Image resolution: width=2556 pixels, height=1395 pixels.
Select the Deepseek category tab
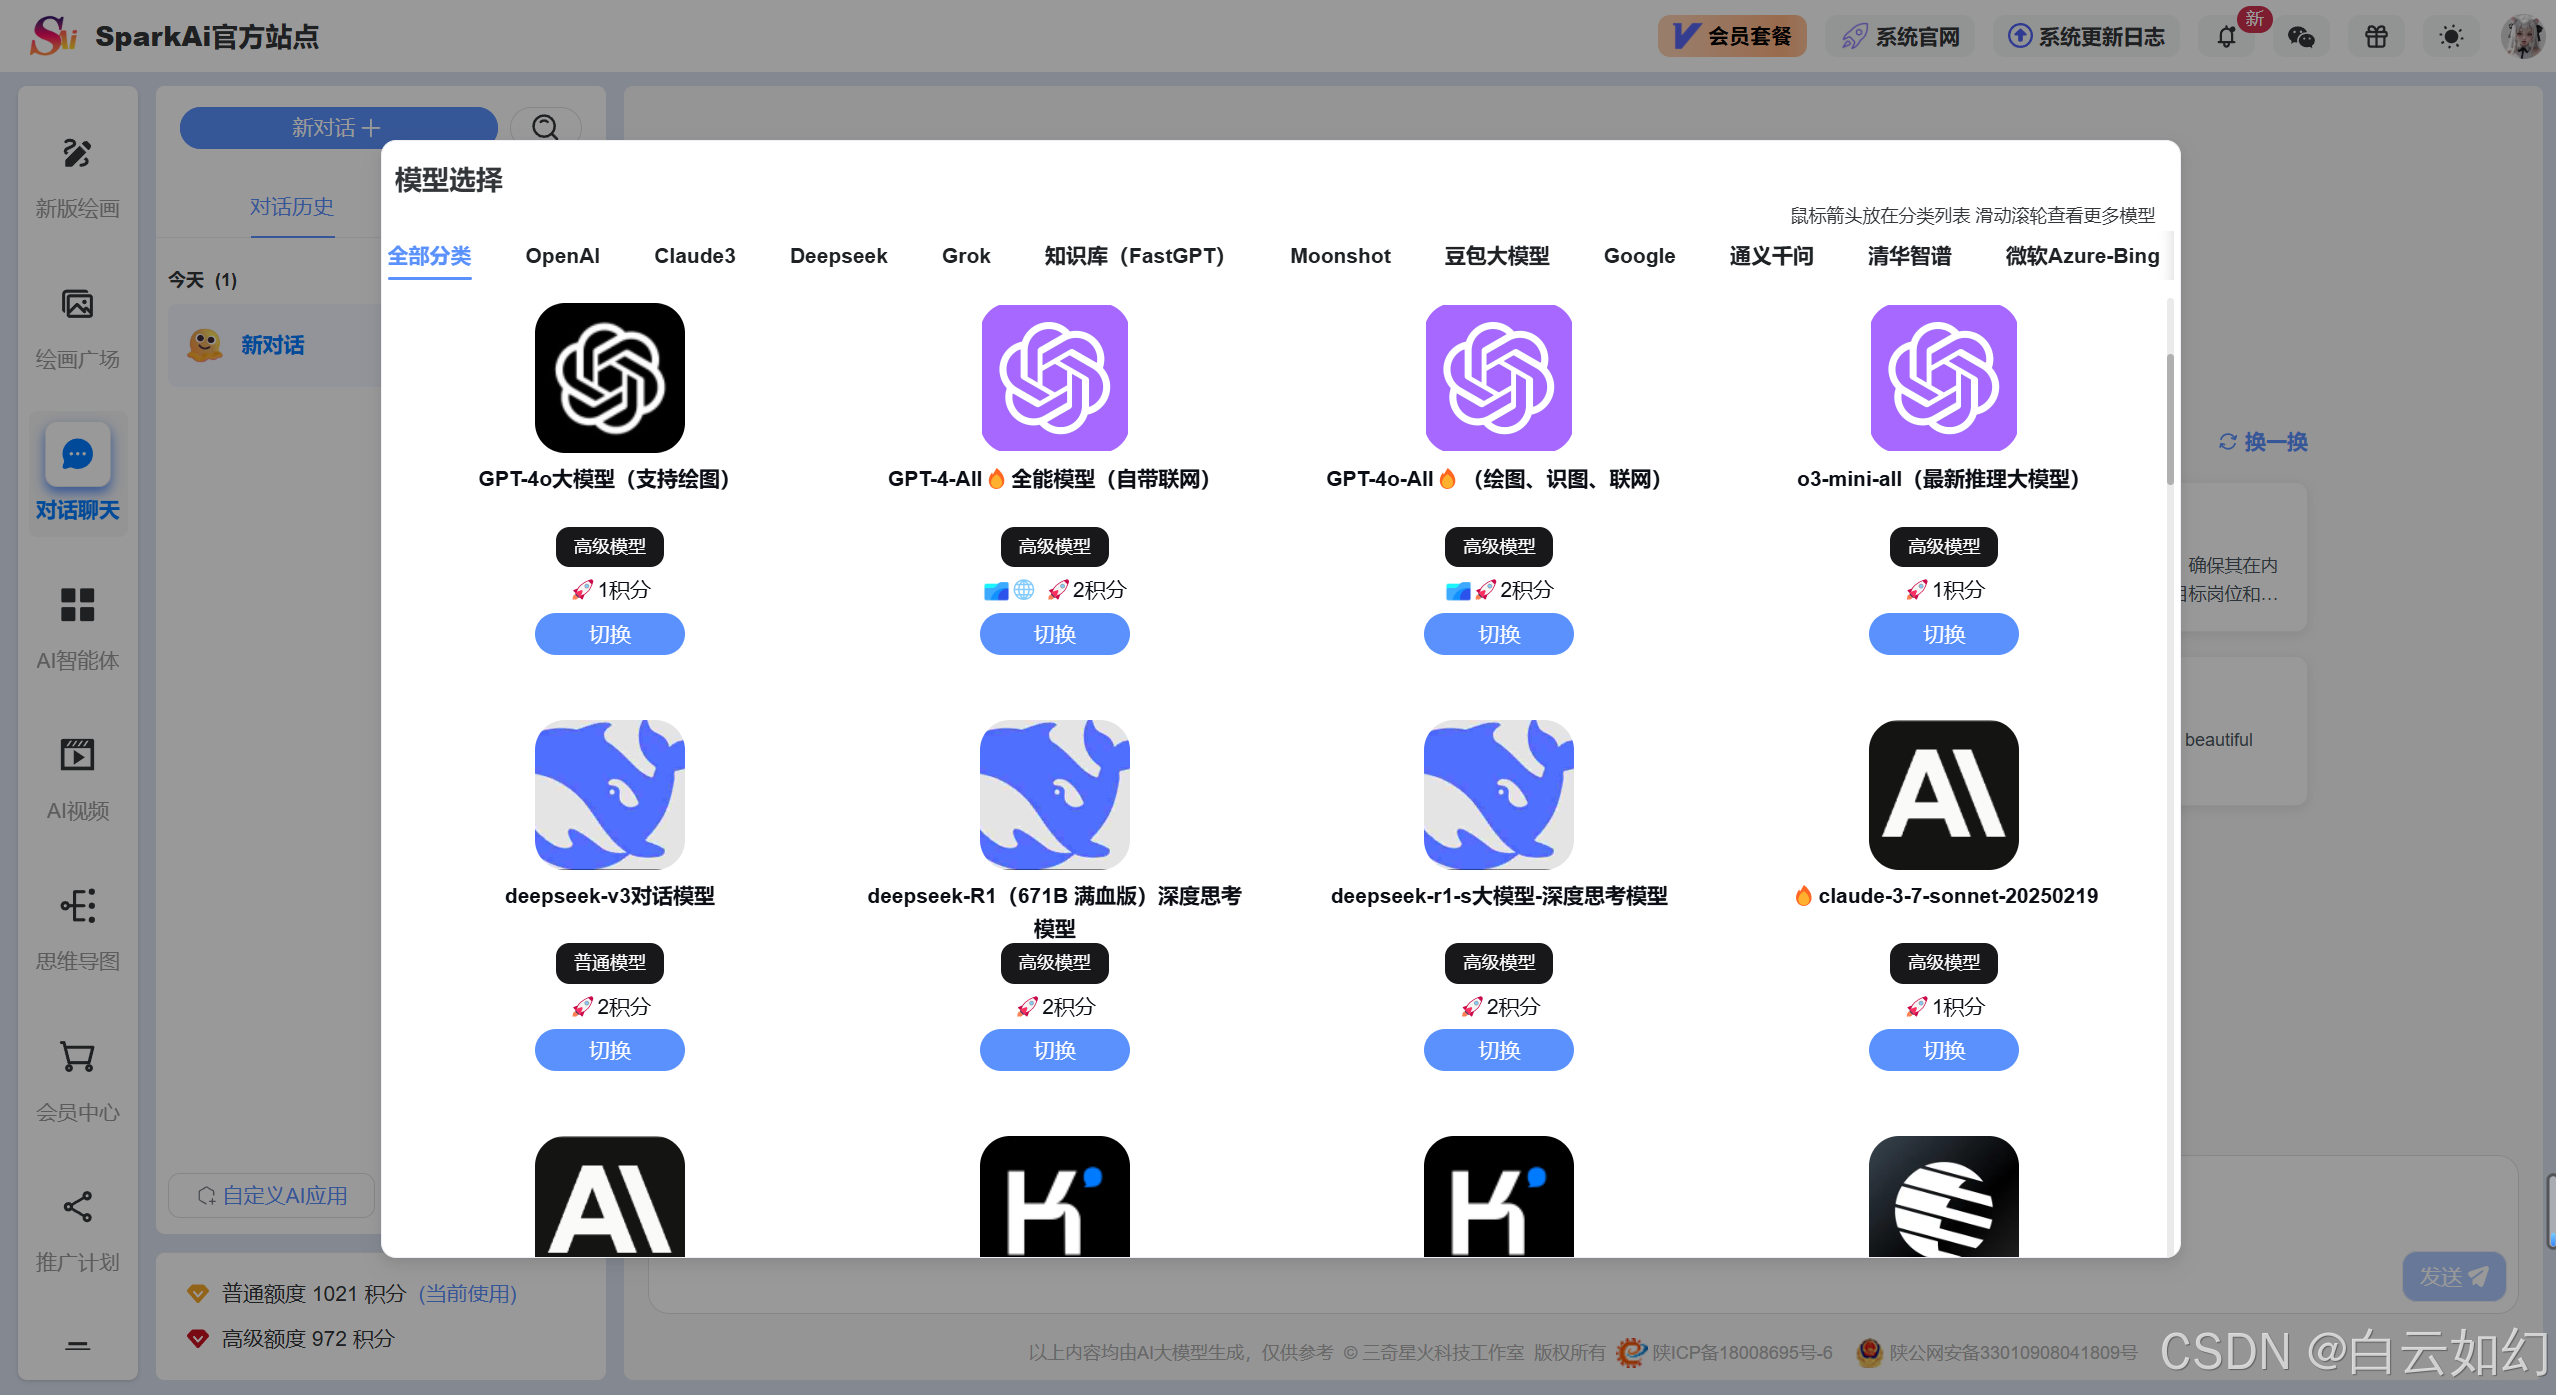[838, 256]
